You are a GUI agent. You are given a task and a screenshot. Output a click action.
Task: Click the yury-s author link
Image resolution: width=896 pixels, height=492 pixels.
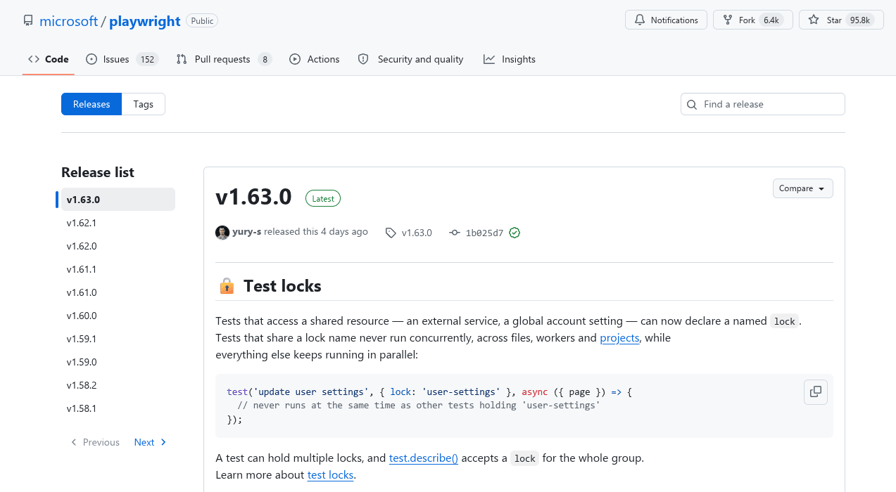pos(246,231)
